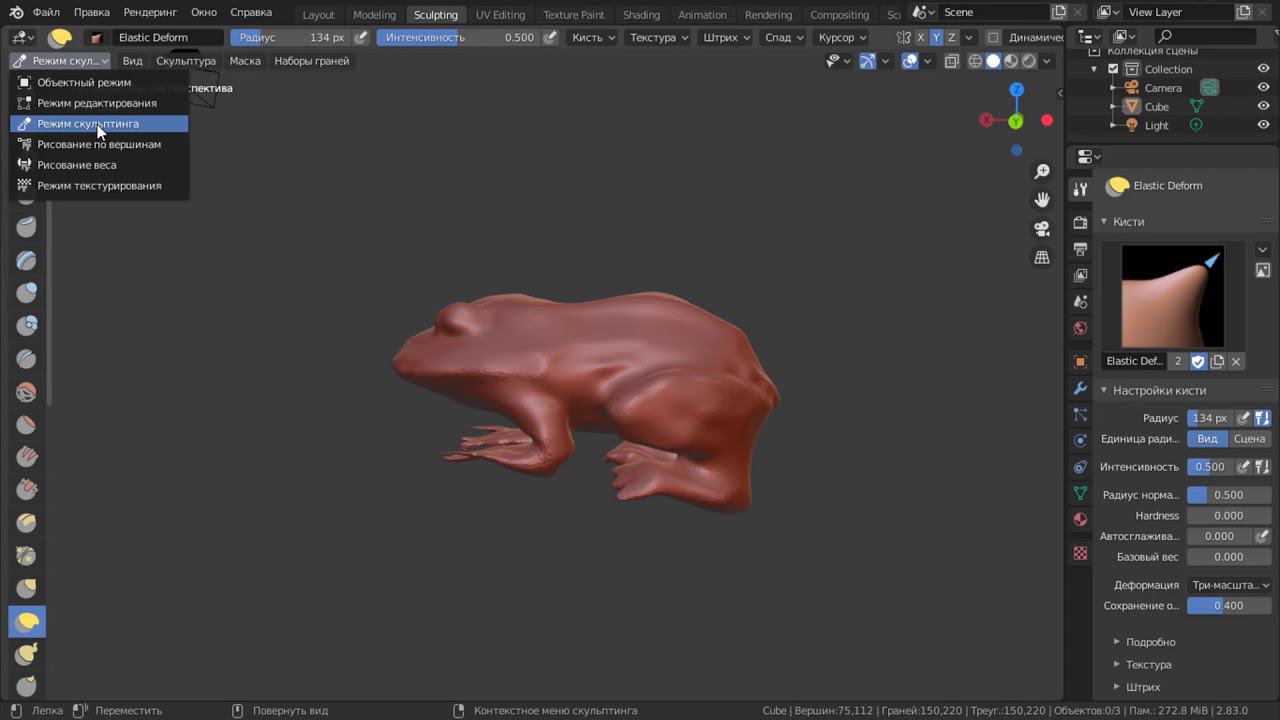Open the Маска menu in header

coord(245,61)
